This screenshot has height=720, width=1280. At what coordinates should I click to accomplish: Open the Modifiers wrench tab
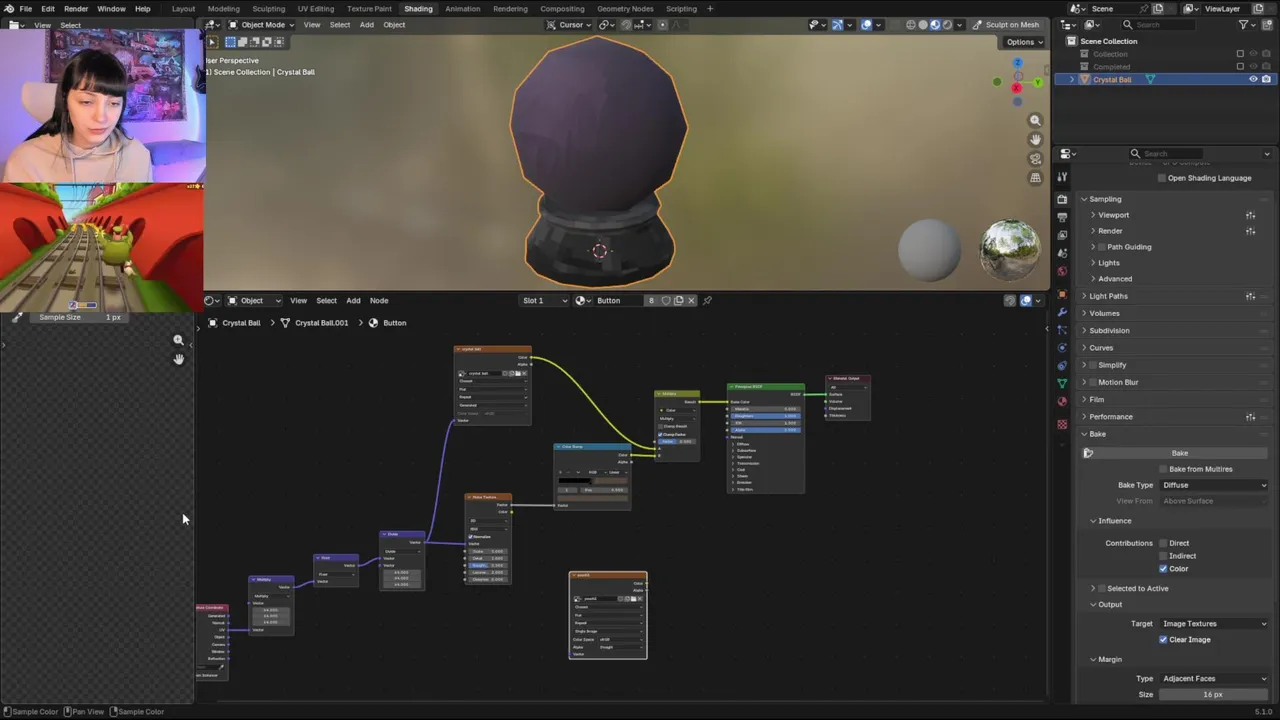(1062, 312)
